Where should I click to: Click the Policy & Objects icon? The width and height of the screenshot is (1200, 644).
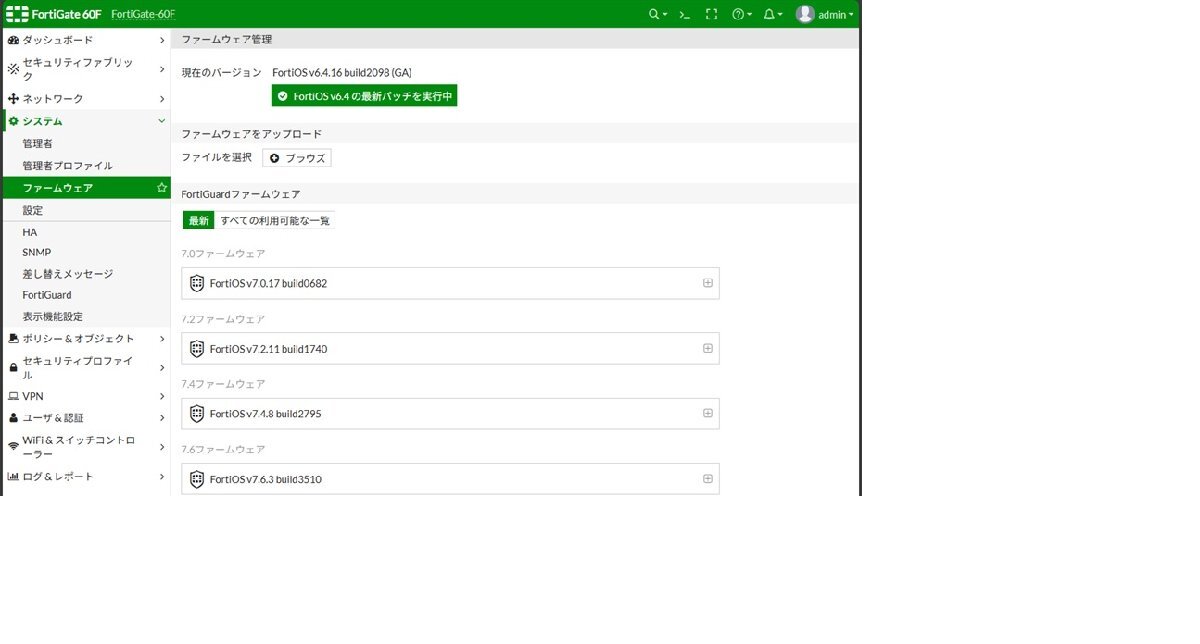13,339
